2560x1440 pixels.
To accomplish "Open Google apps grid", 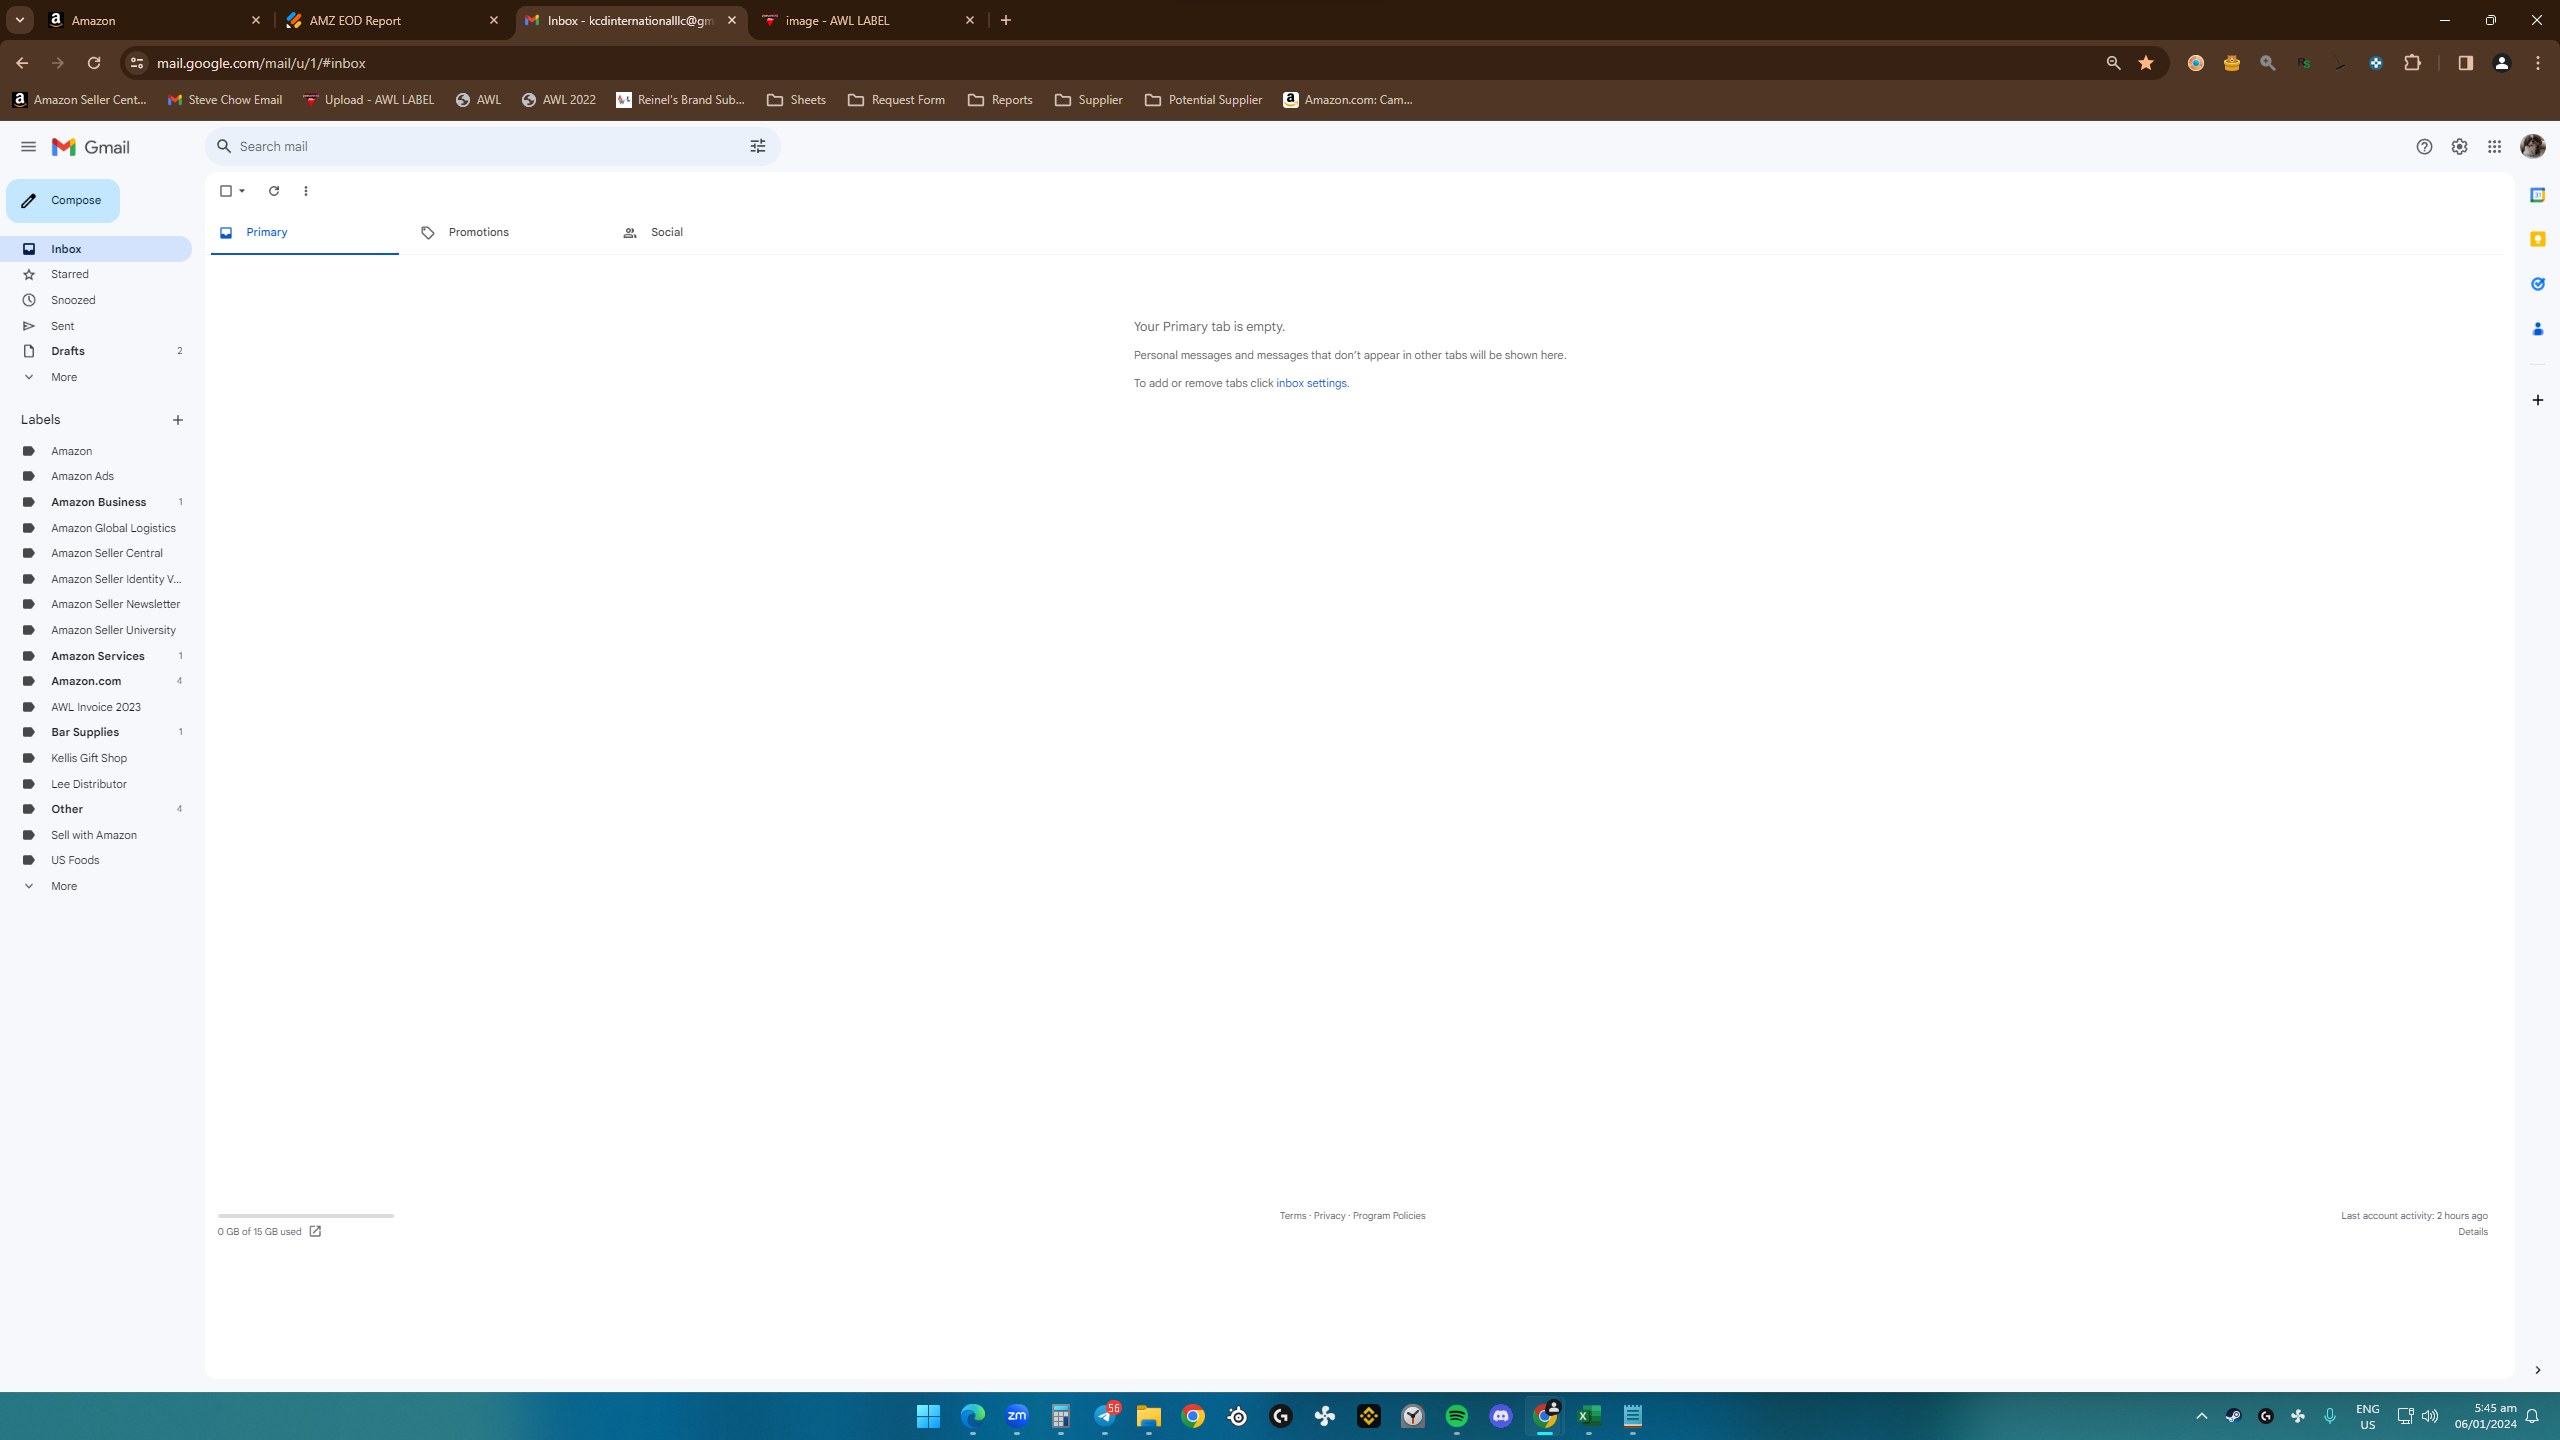I will [x=2494, y=147].
